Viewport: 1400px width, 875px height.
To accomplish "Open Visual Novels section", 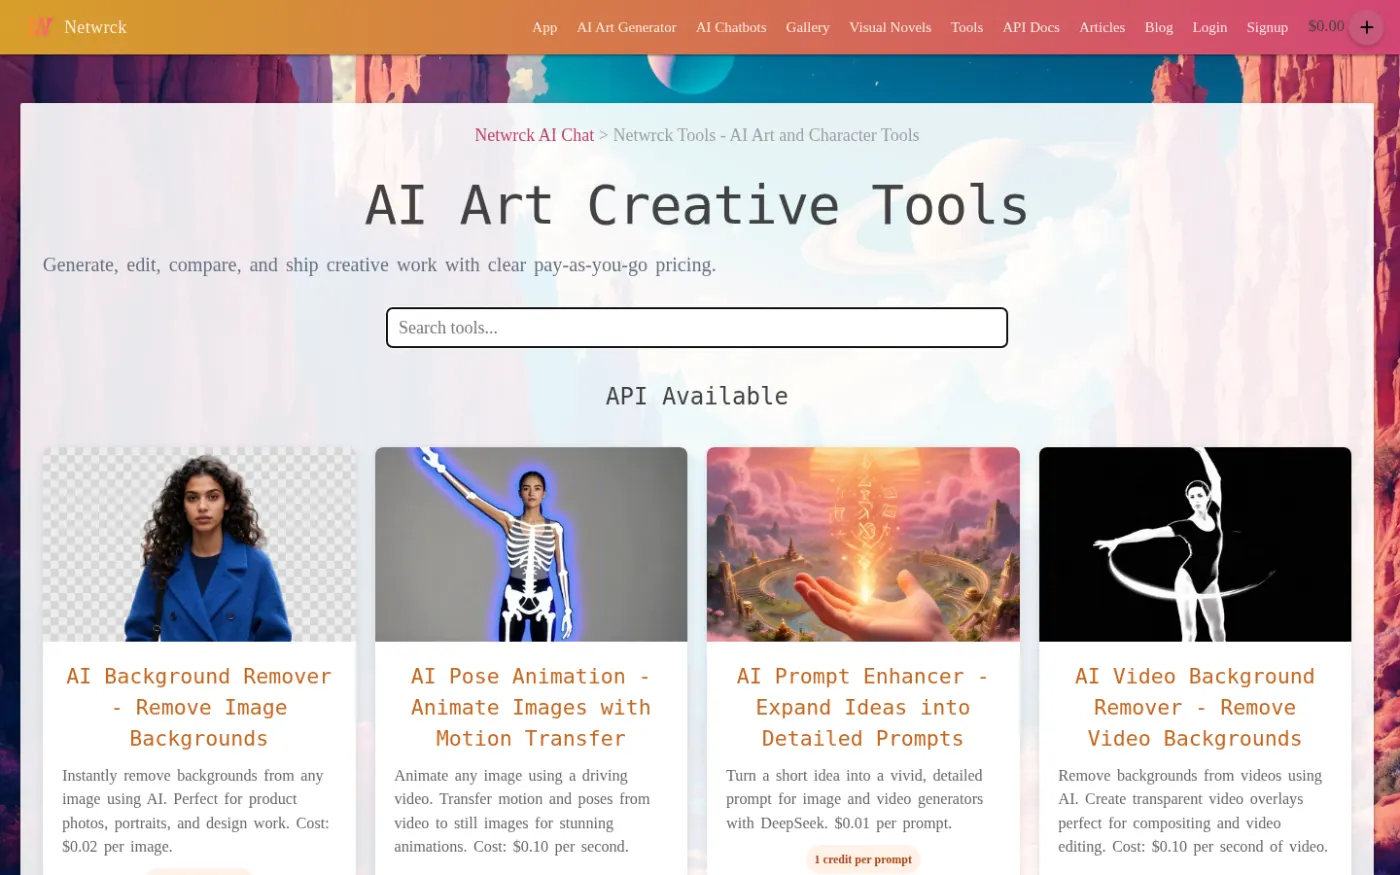I will tap(890, 27).
